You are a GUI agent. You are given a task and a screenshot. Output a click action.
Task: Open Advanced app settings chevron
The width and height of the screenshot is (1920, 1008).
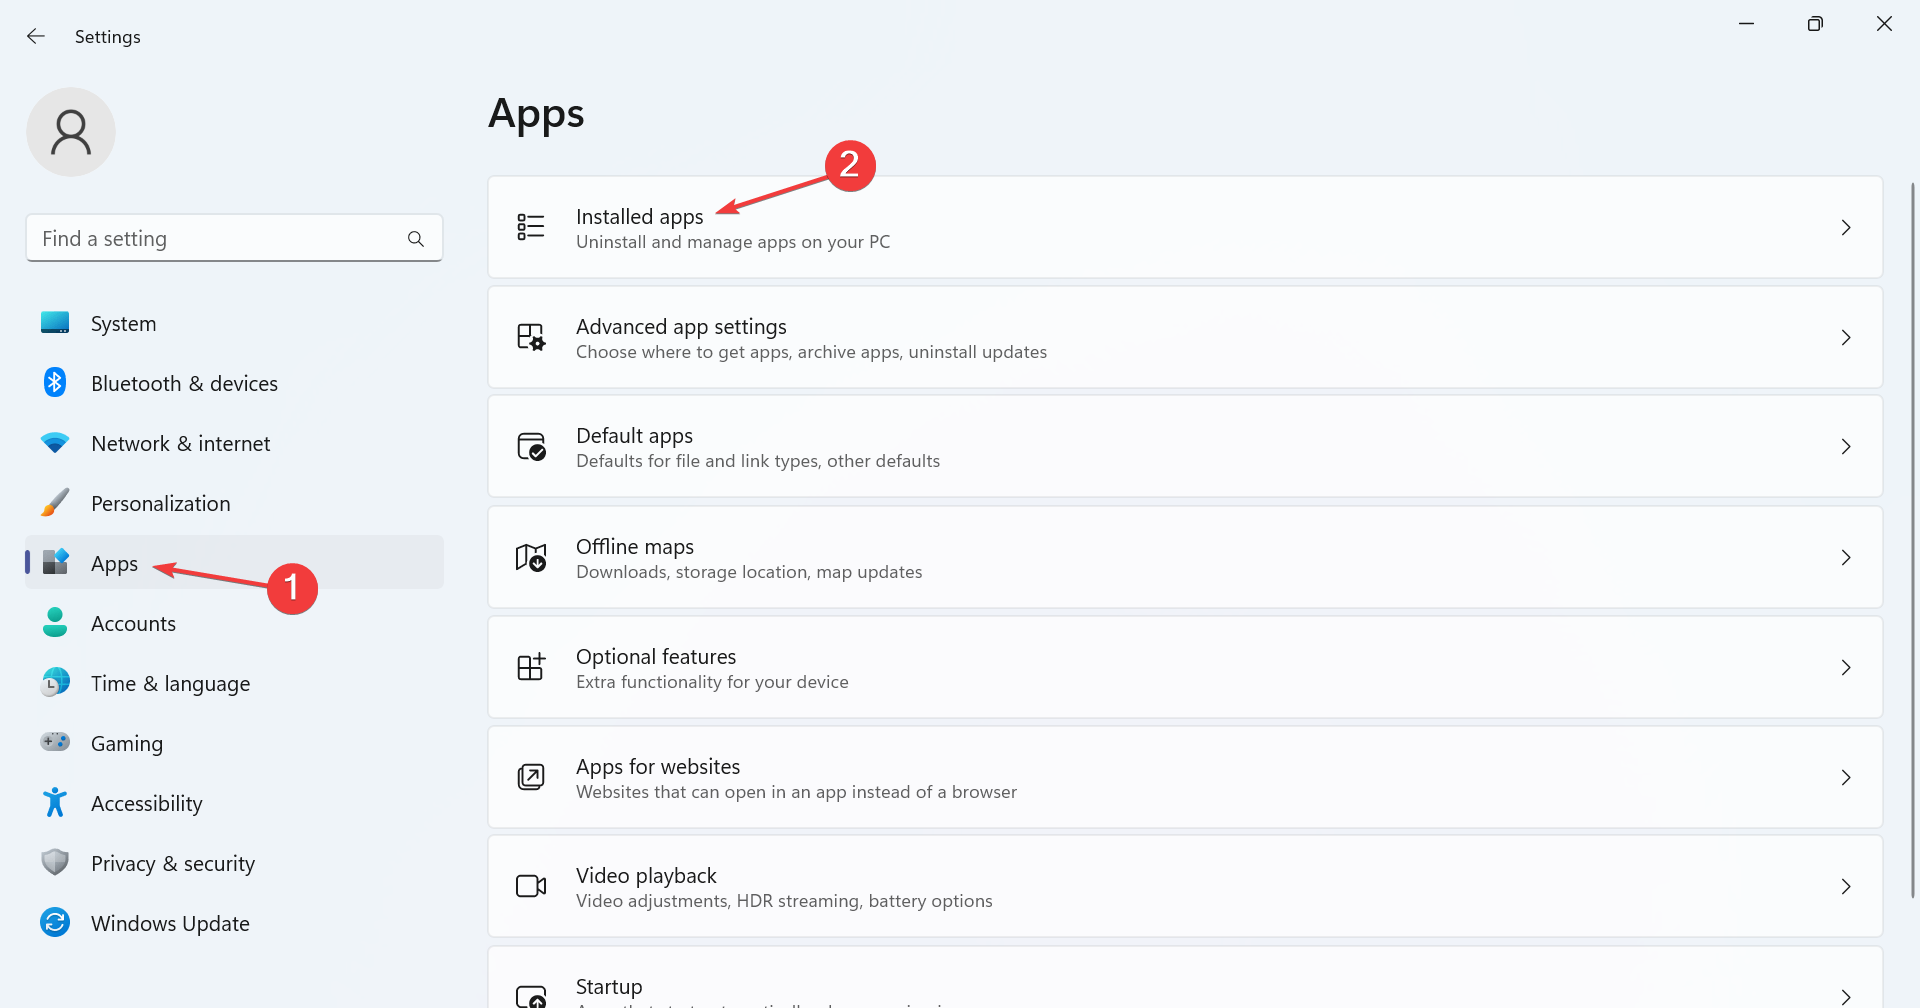[1846, 338]
